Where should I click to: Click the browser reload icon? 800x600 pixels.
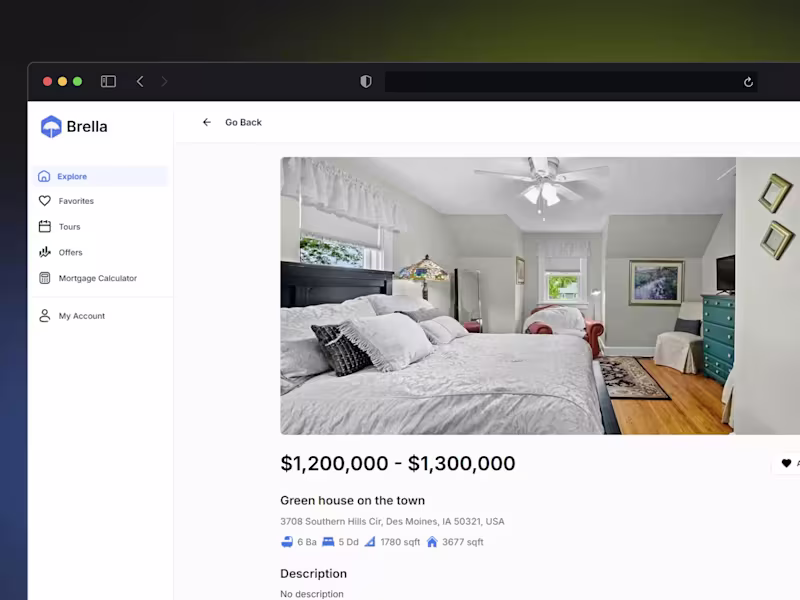(x=748, y=82)
